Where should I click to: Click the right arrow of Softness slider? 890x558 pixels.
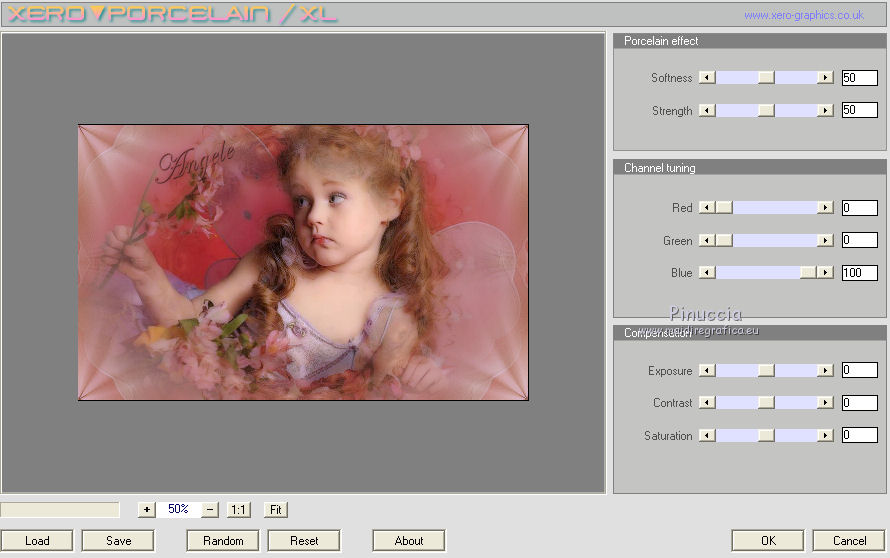825,77
